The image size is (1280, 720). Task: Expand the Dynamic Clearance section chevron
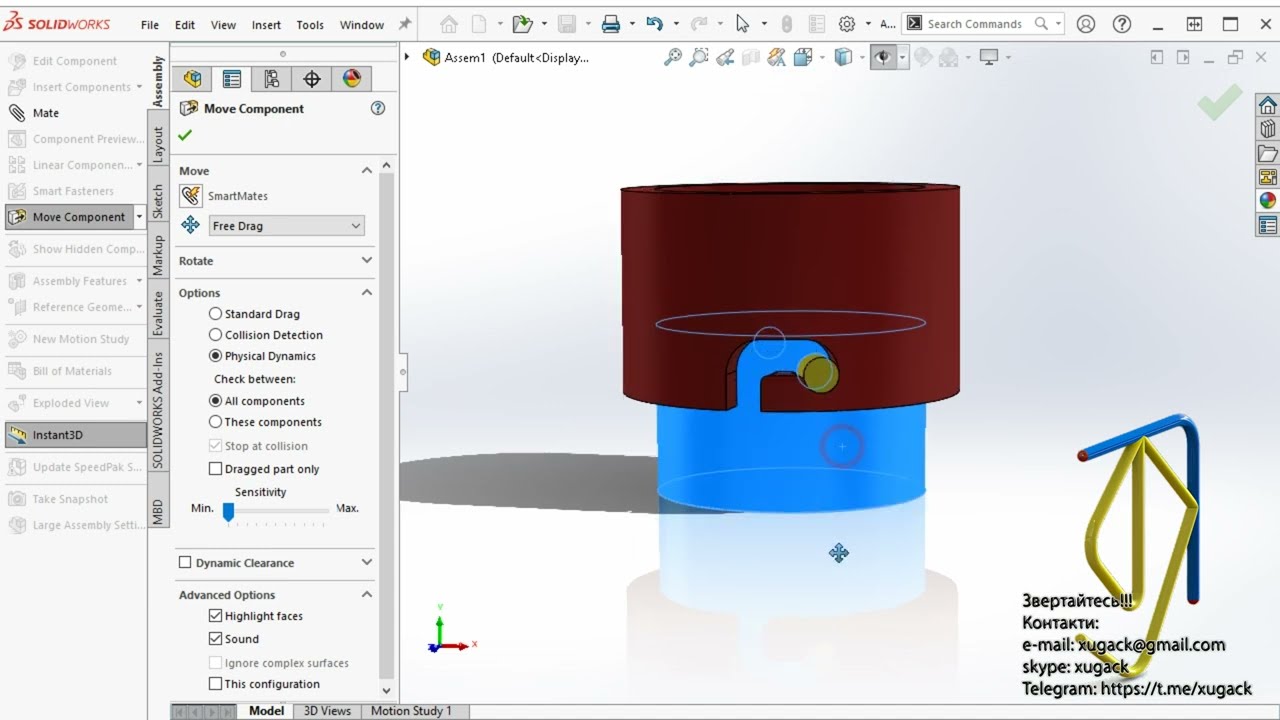coord(366,563)
